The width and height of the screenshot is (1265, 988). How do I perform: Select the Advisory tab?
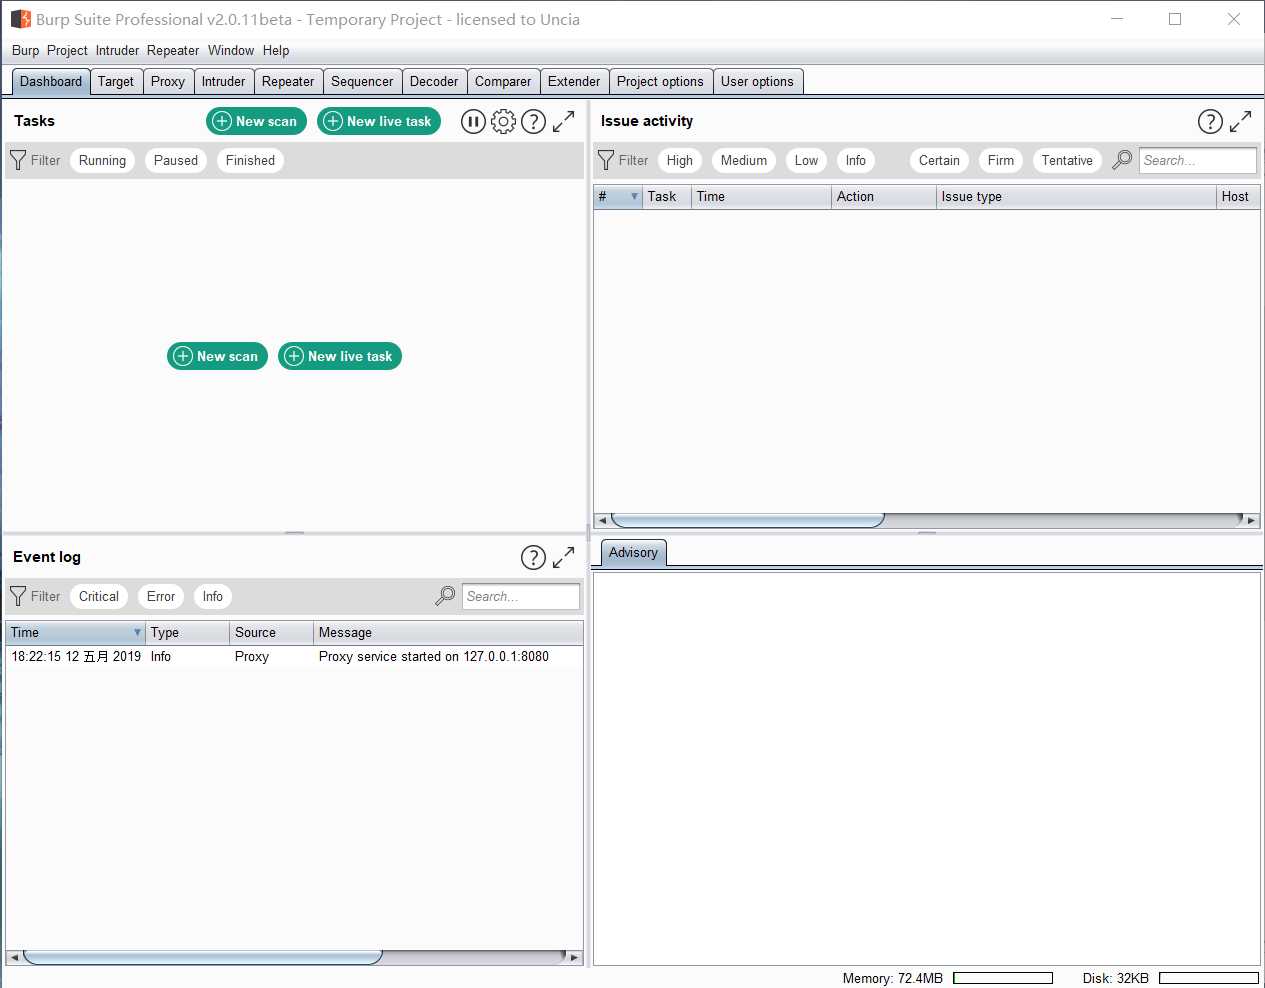coord(633,553)
